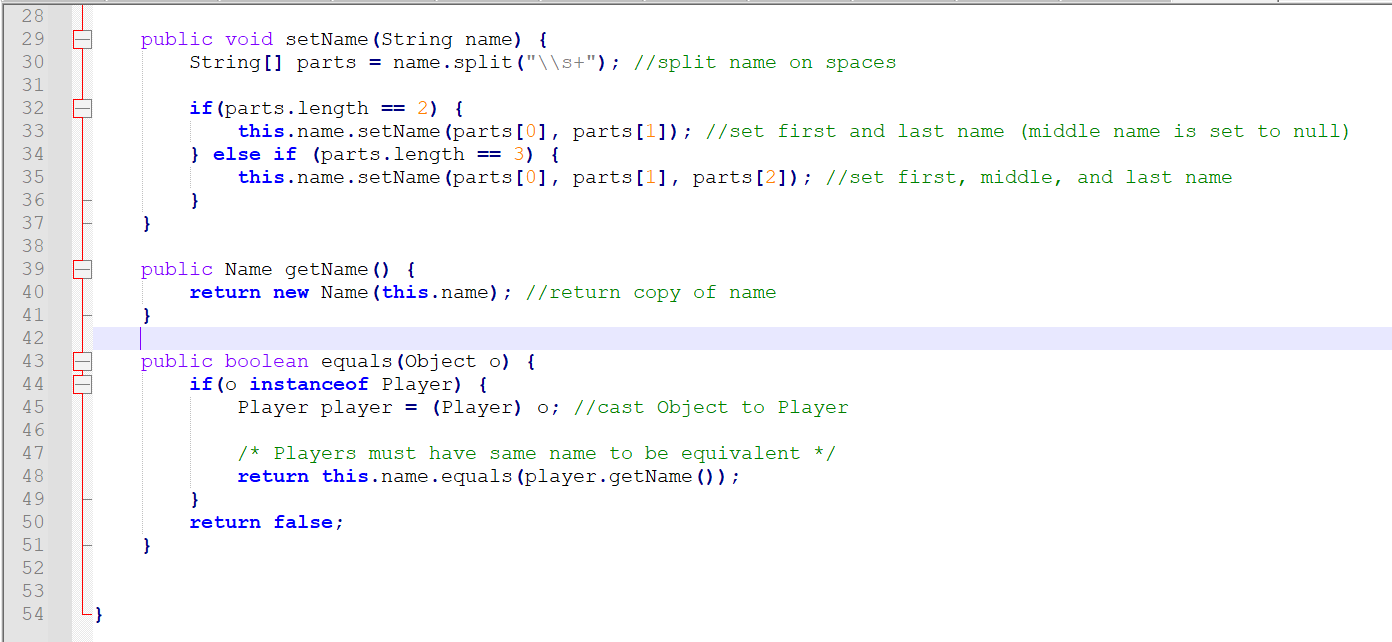Viewport: 1392px width, 642px height.
Task: Collapse the getName method fold box
Action: click(82, 269)
